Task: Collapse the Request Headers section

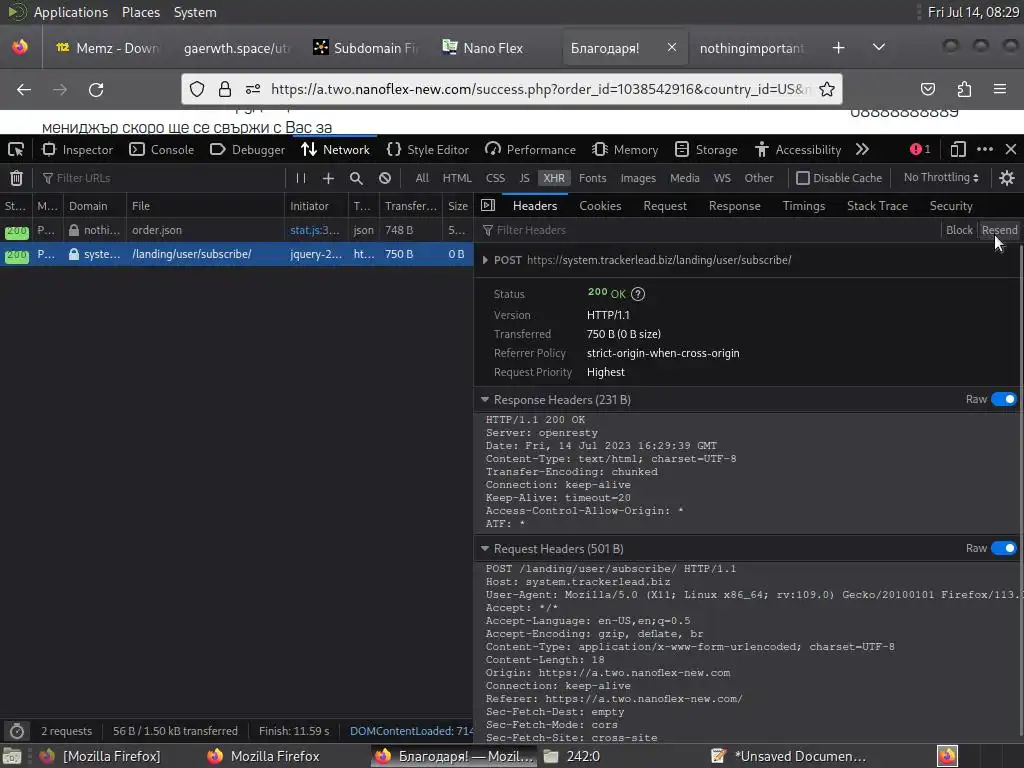Action: click(x=485, y=549)
